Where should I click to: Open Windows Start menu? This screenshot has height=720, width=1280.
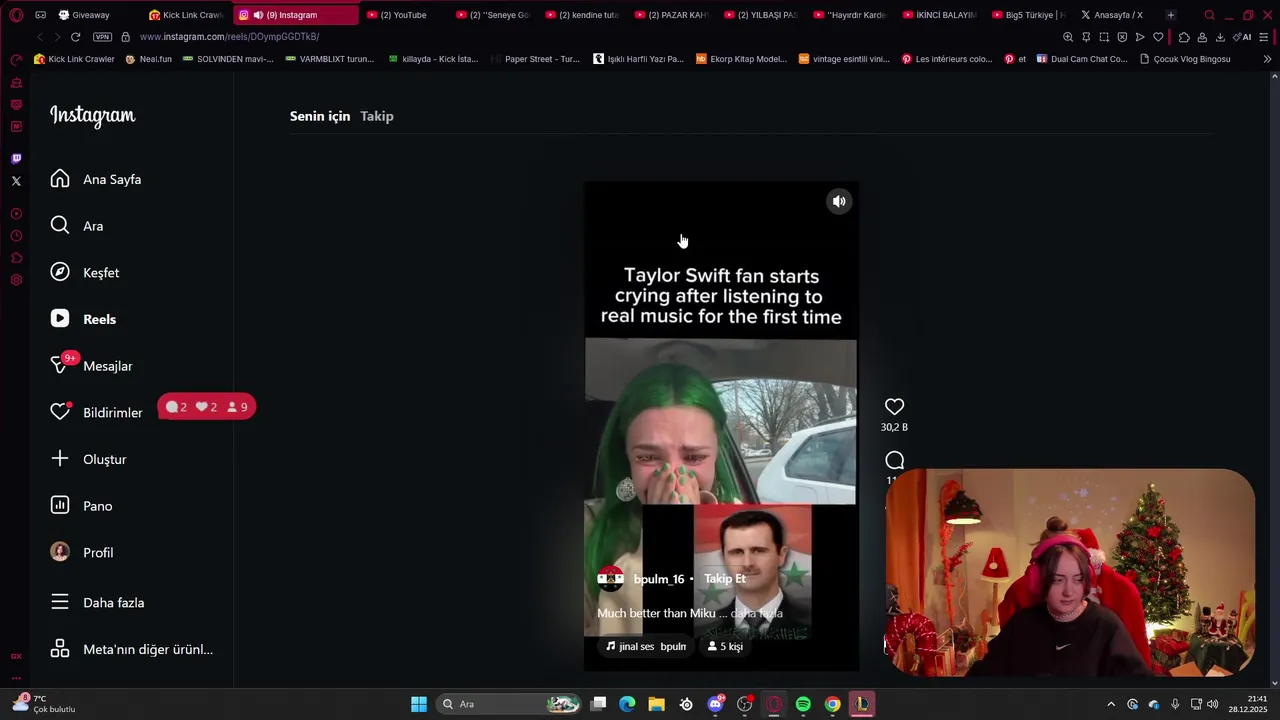point(419,704)
